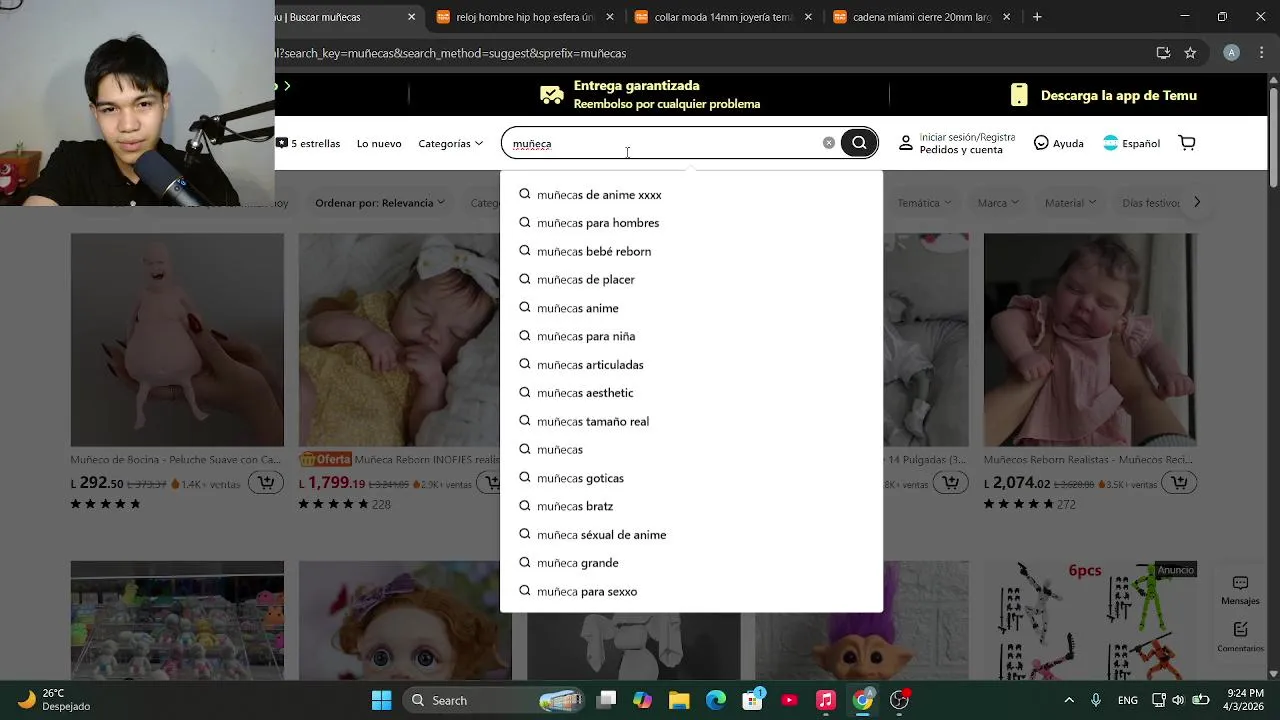Open the Muñecos Reborn Realistas baby doll thumbnail
This screenshot has height=720, width=1280.
[1090, 340]
